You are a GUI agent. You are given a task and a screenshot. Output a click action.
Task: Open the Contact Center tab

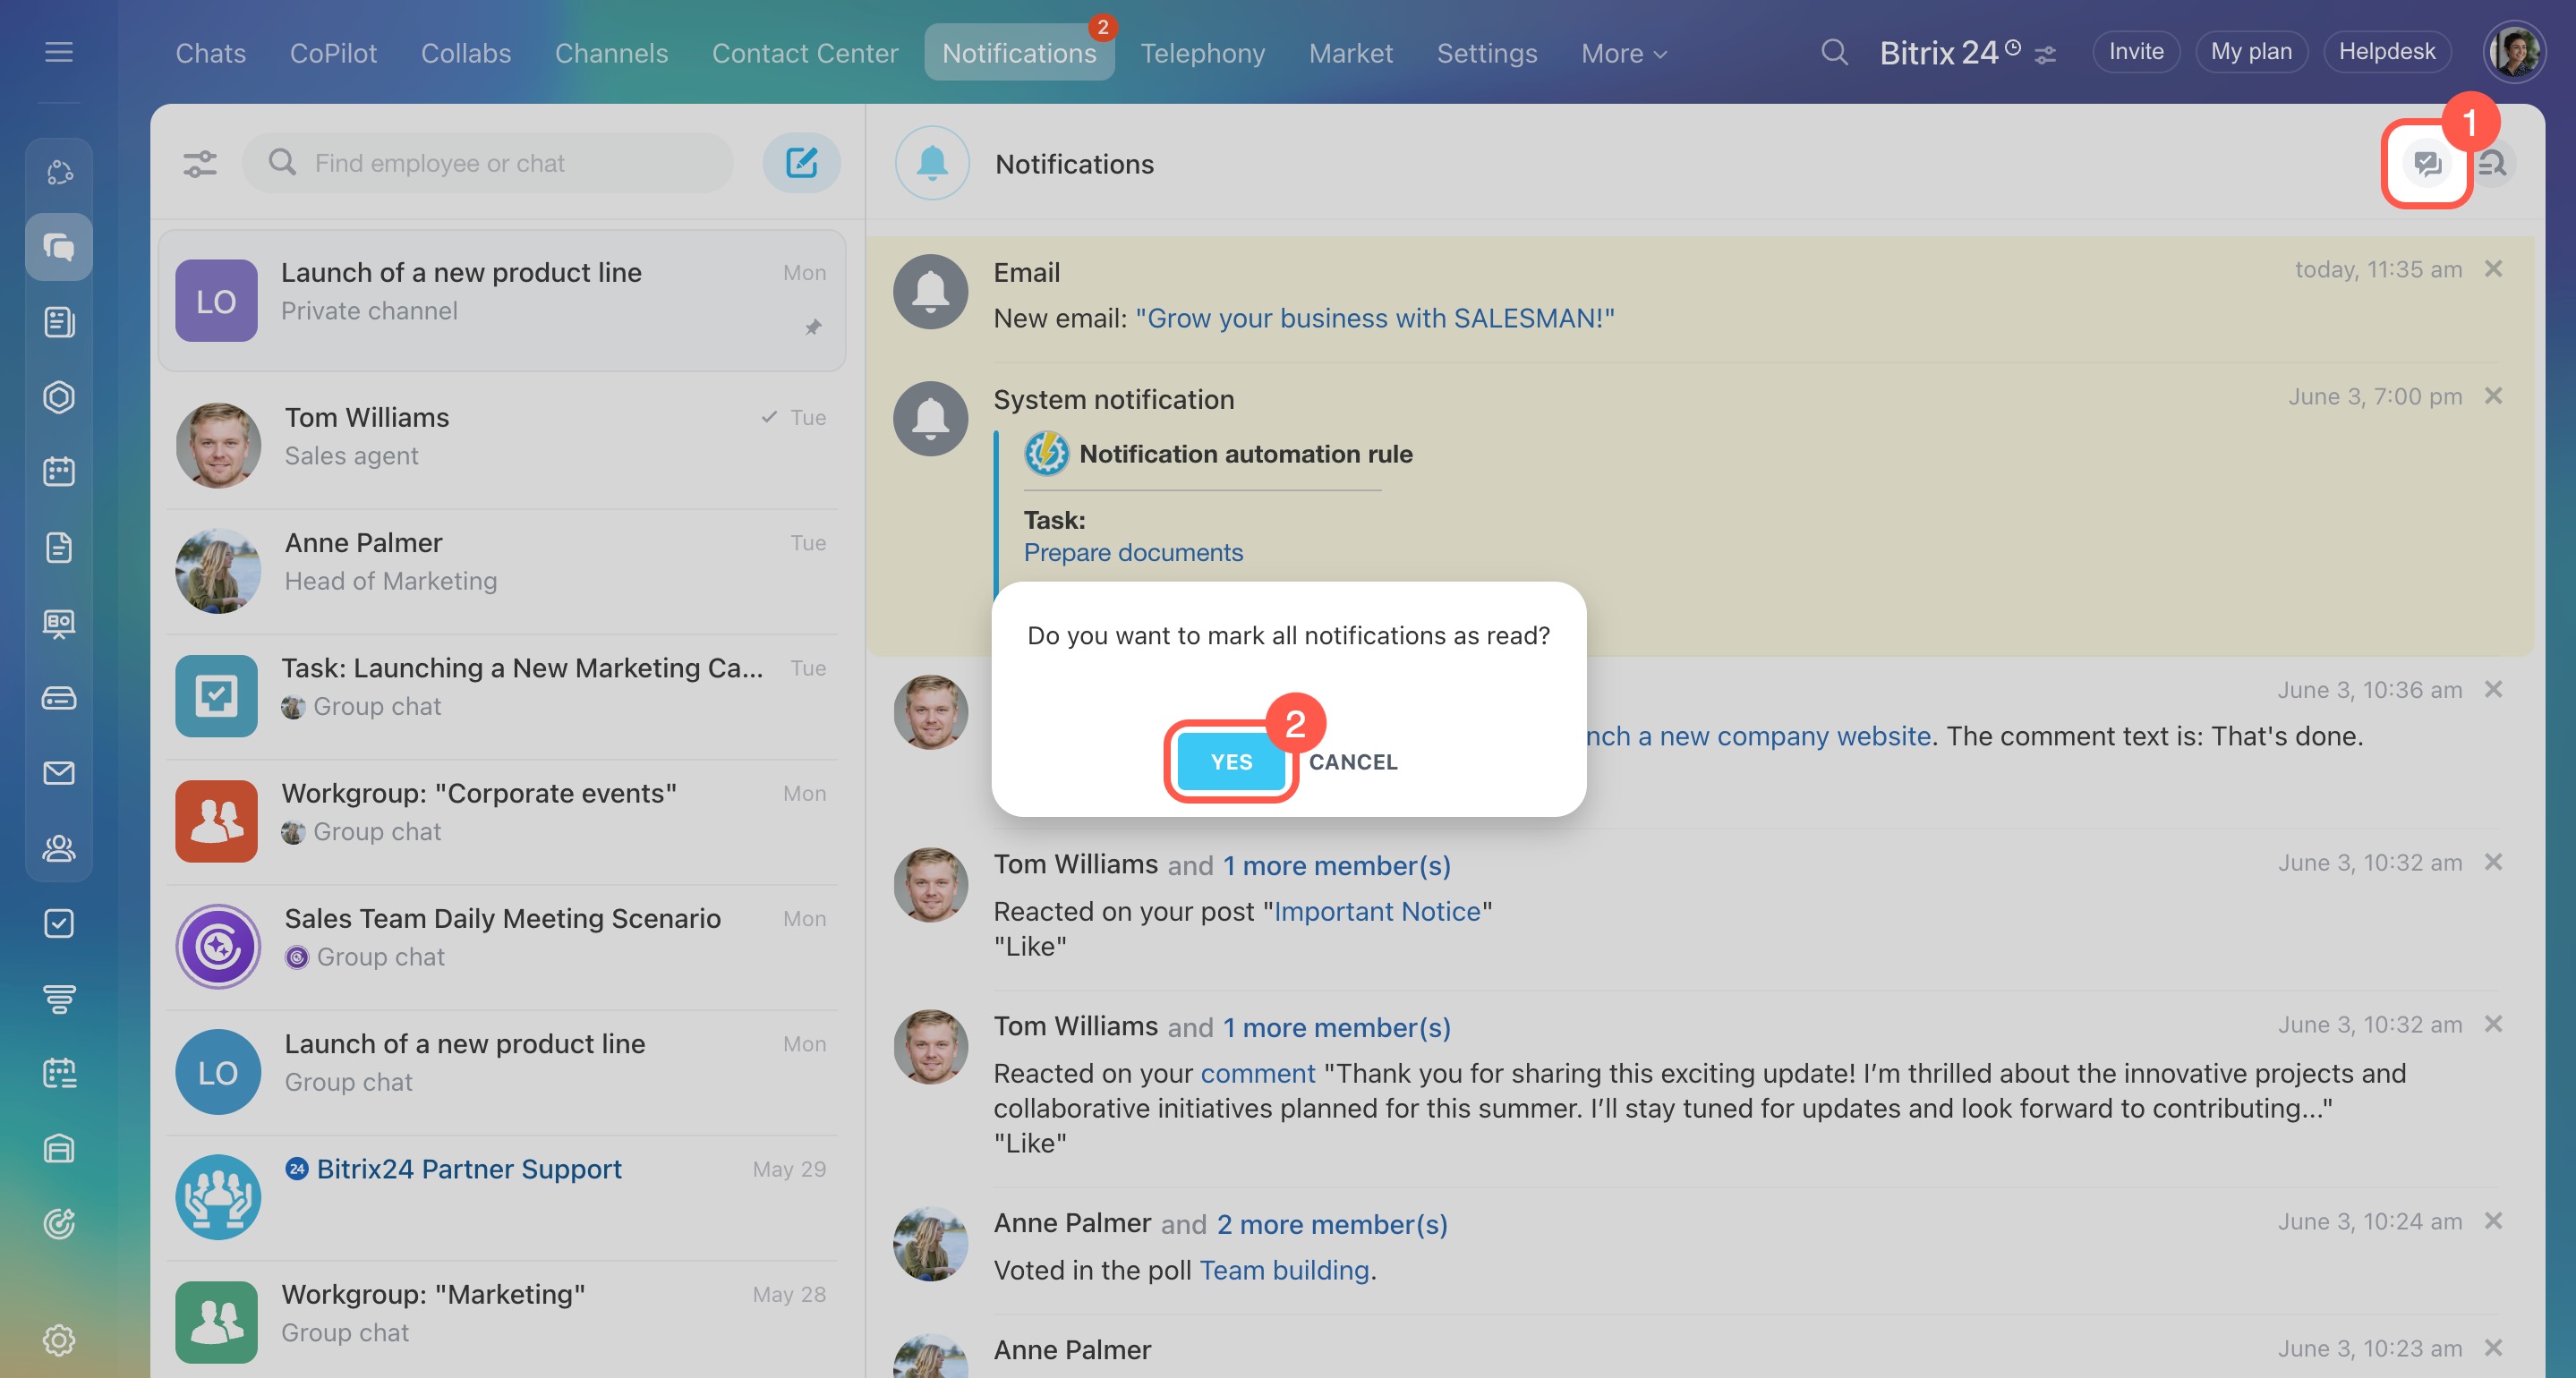[x=804, y=53]
